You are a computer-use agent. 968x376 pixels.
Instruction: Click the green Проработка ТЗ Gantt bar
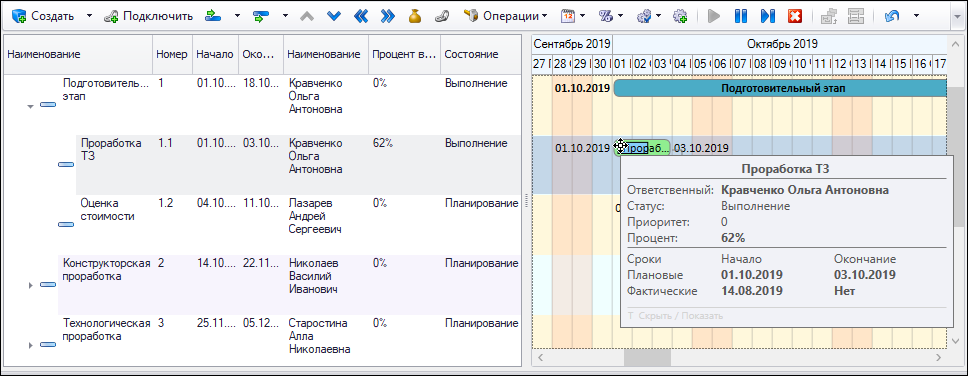coord(642,148)
